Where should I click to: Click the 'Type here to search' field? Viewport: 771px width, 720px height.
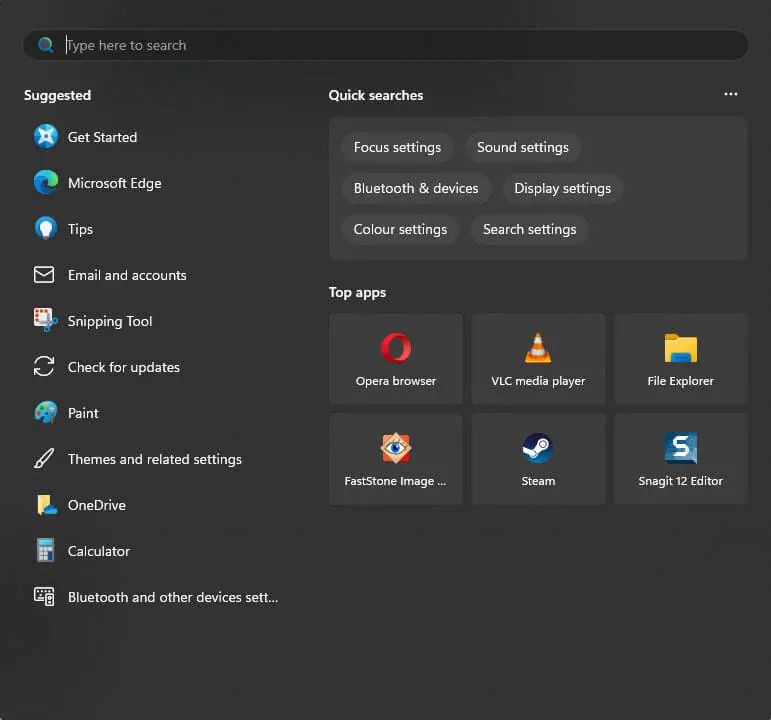point(386,45)
